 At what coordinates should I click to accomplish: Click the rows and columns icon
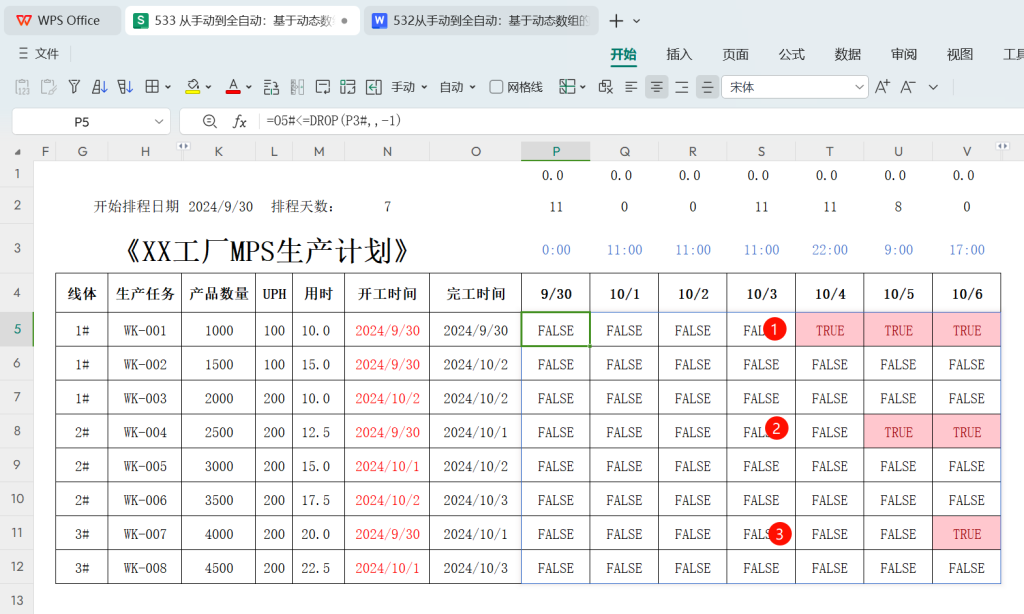(x=348, y=87)
